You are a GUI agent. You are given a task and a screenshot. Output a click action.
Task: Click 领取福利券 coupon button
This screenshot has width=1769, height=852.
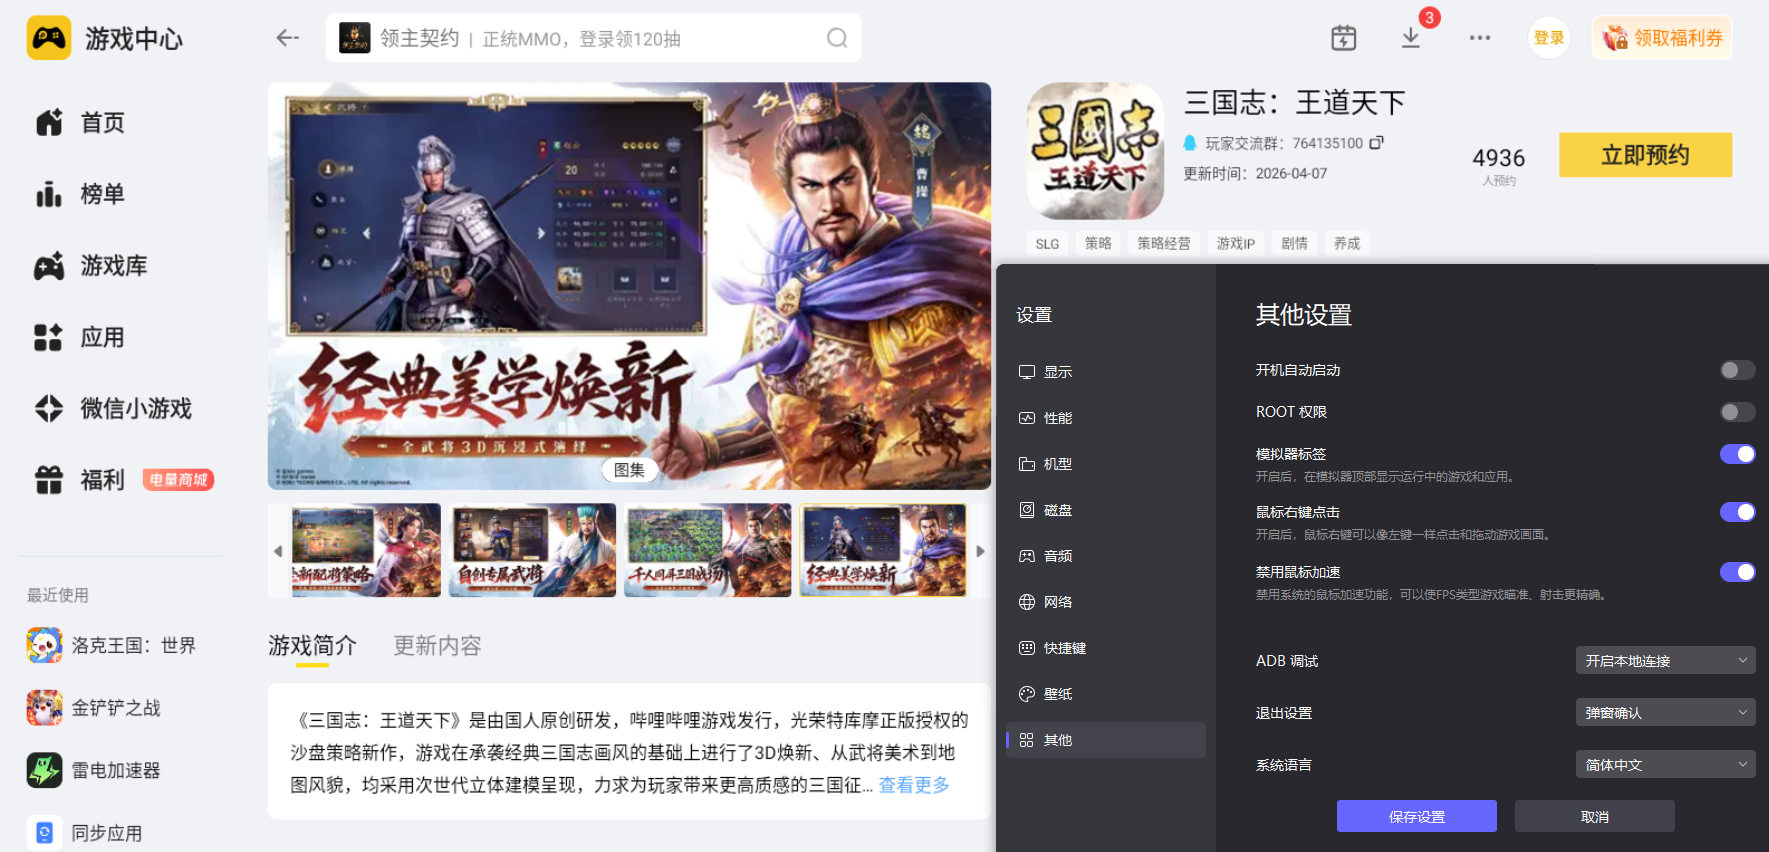[x=1662, y=38]
